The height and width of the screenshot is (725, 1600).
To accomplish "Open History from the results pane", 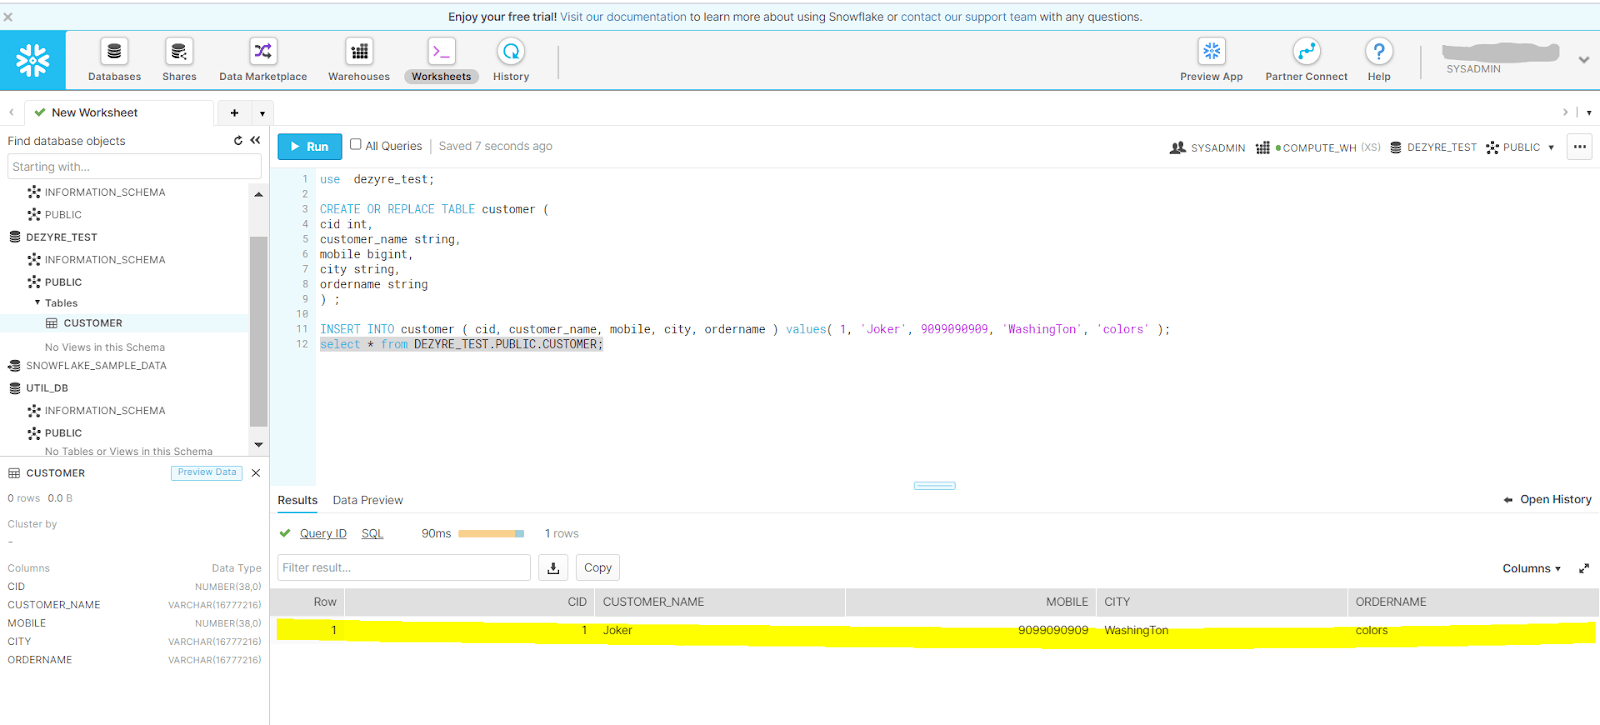I will [1548, 500].
